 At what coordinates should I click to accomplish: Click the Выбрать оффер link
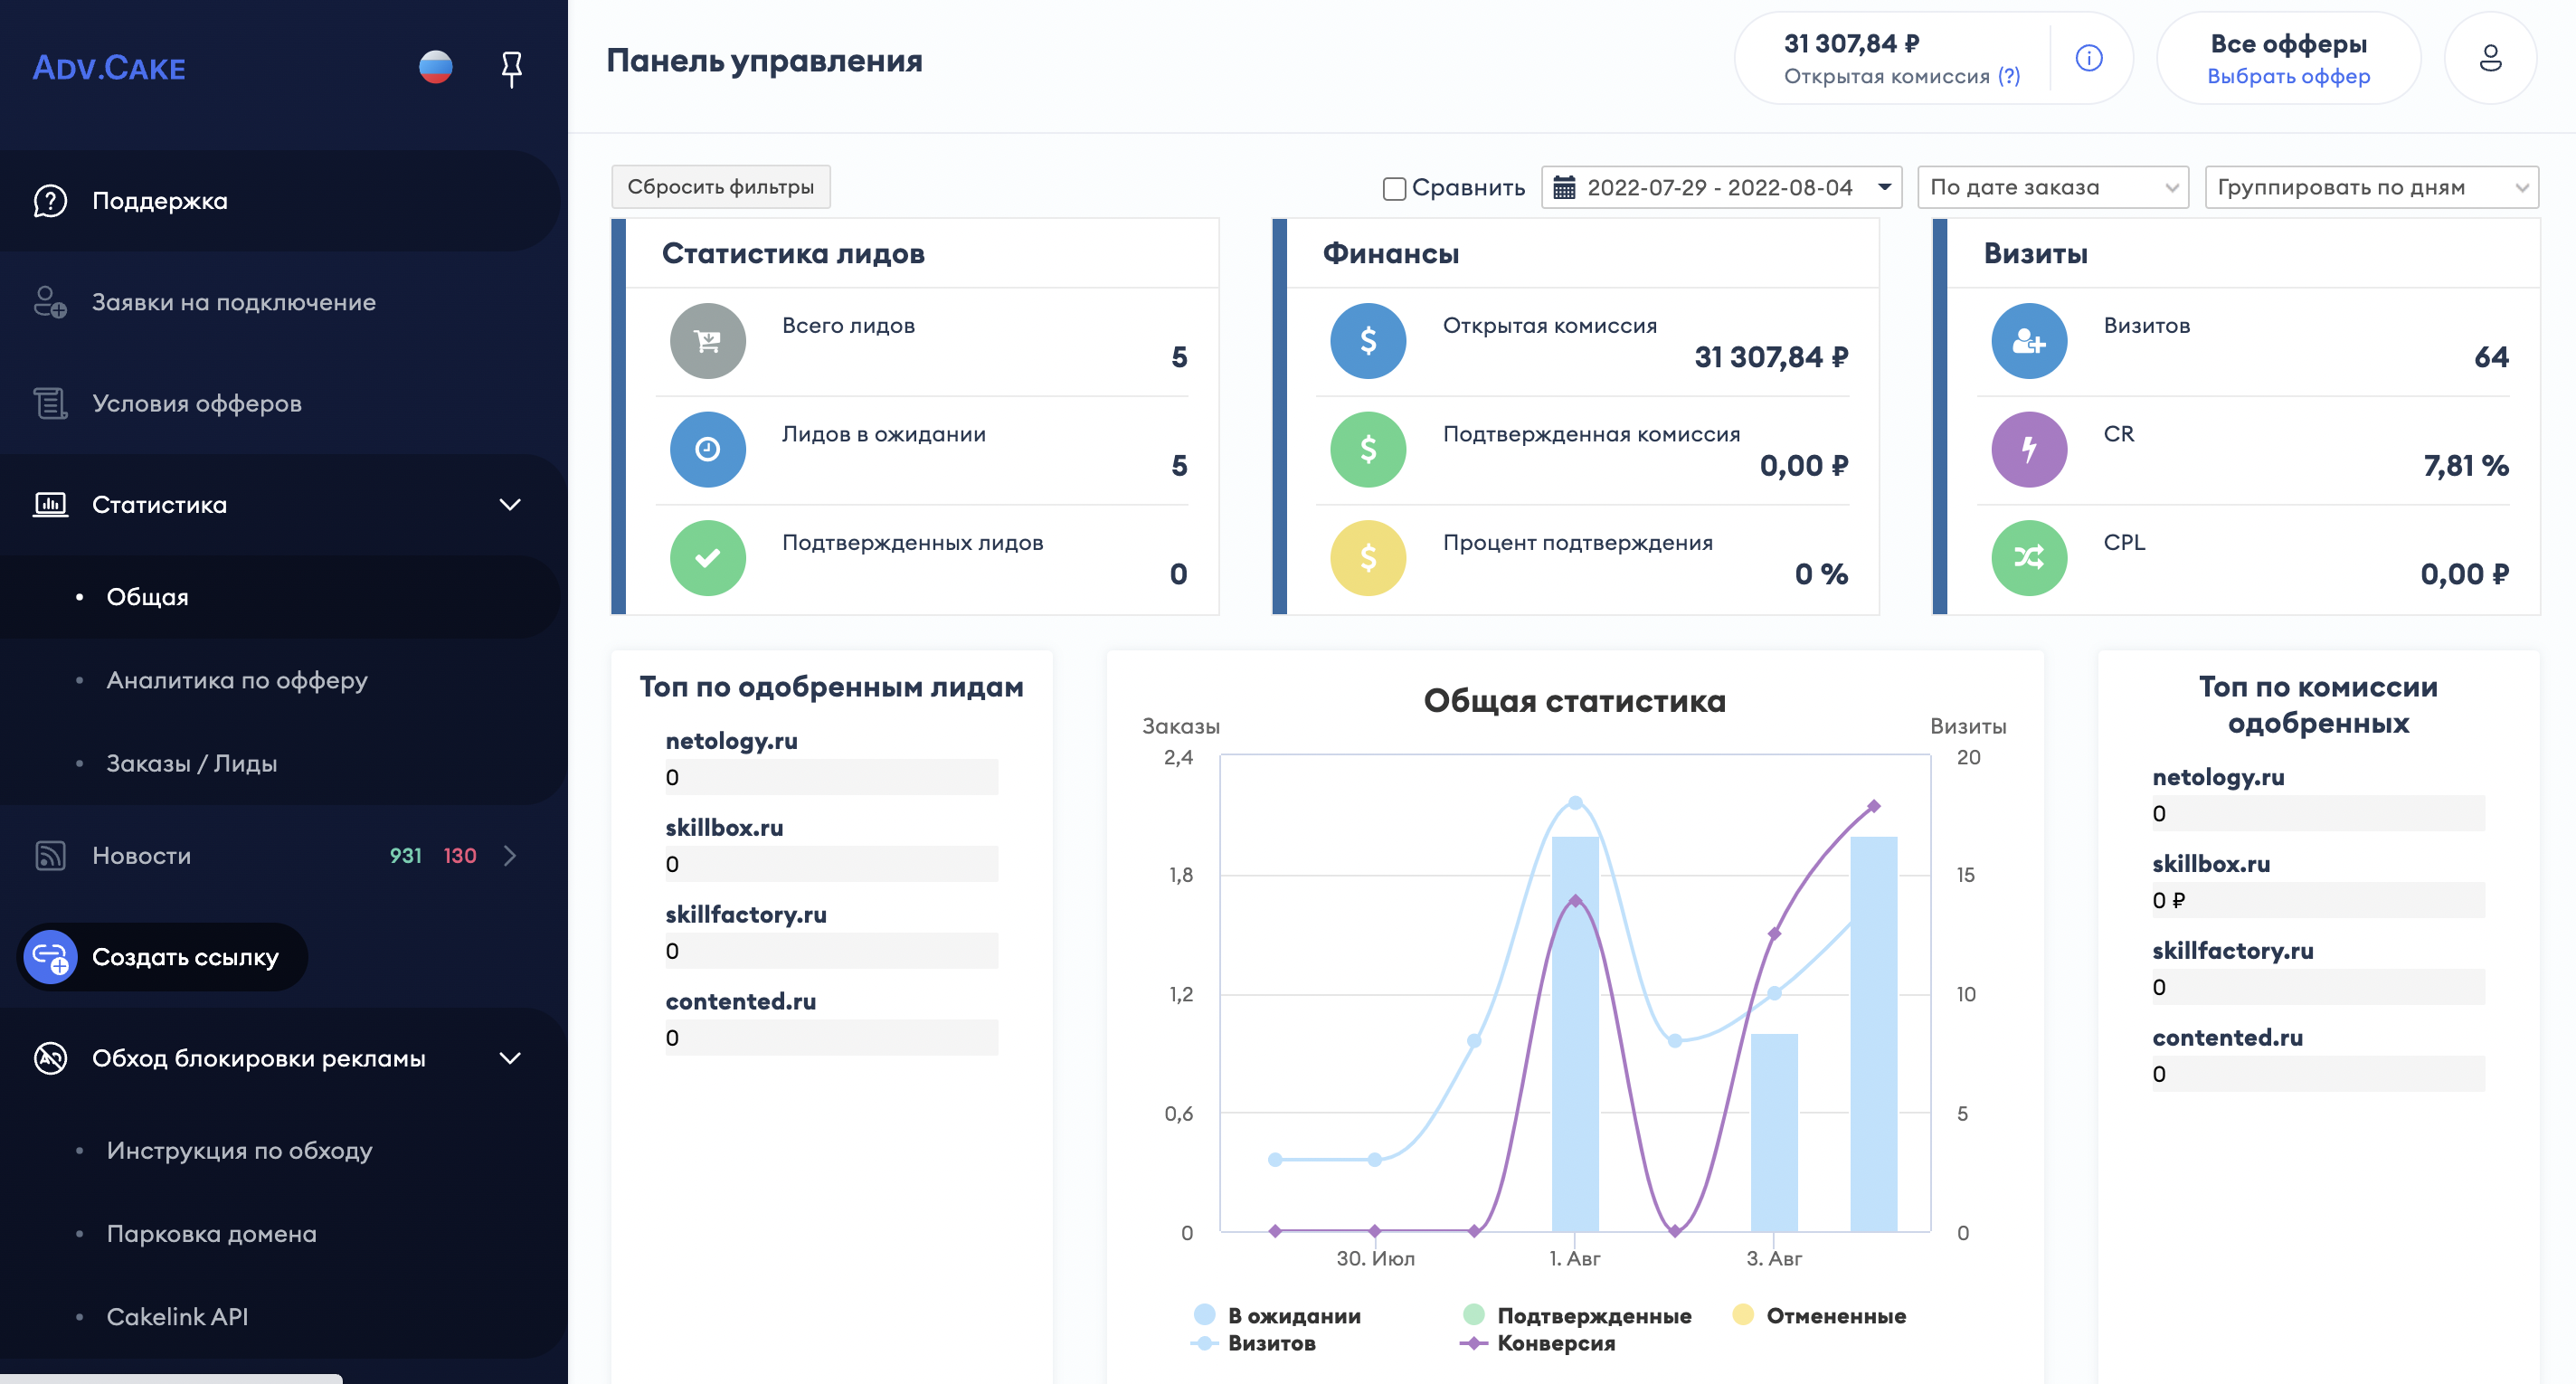(2288, 76)
